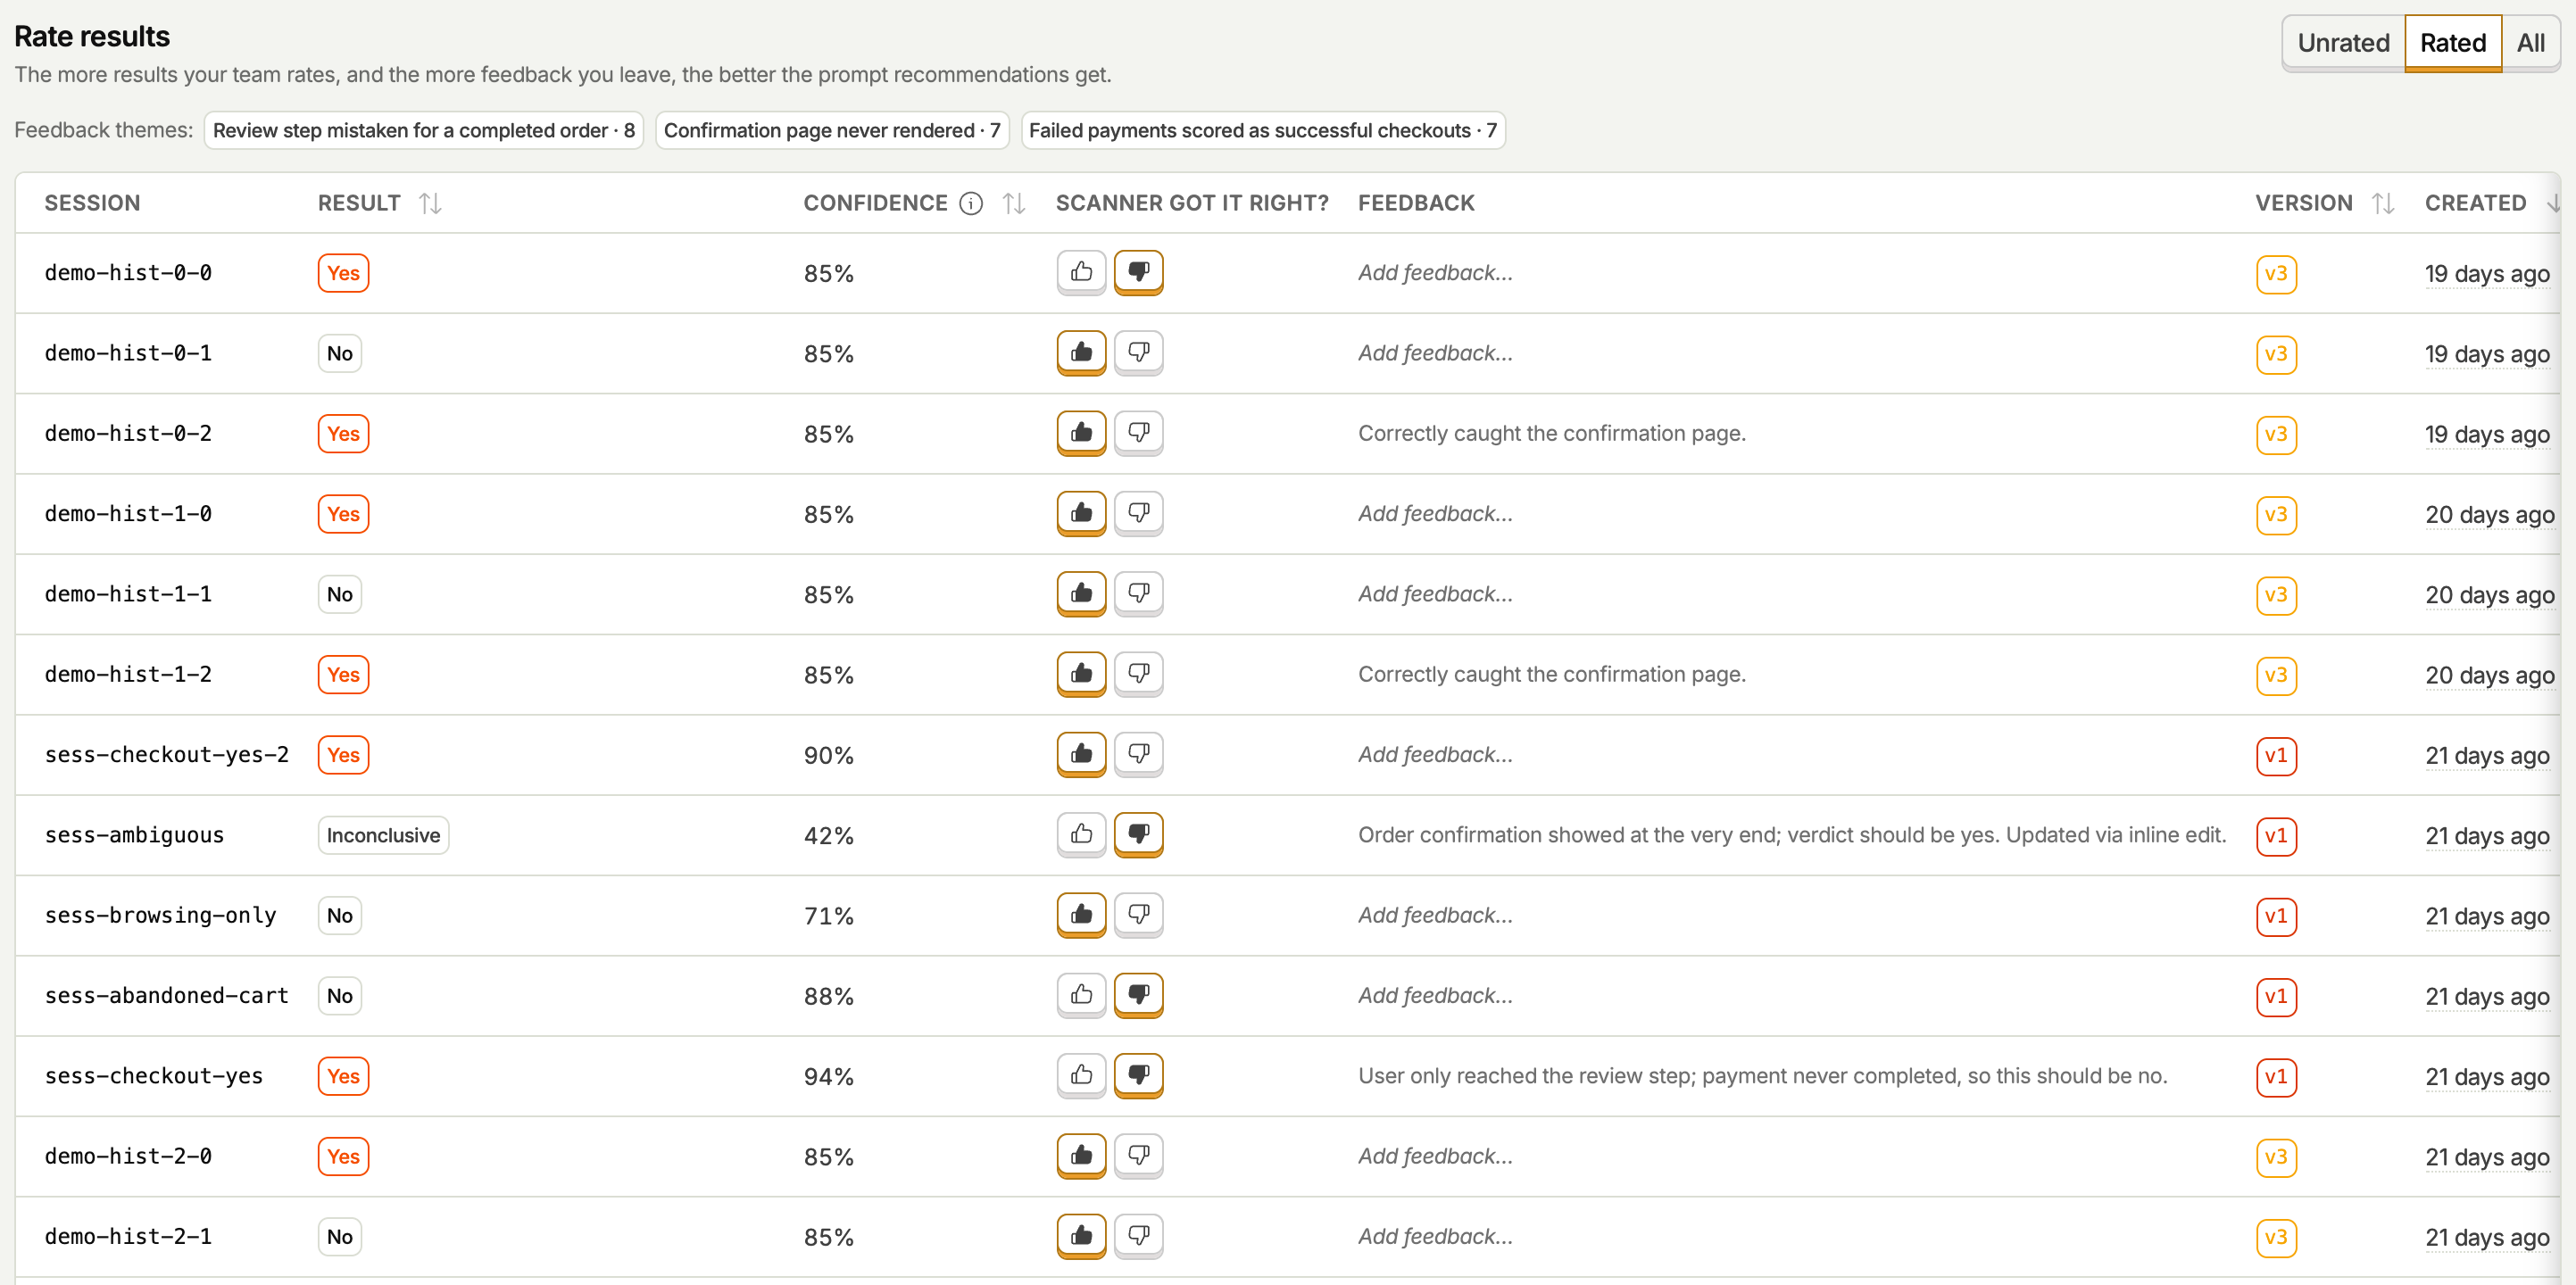
Task: Click thumbs down for demo-hist-2-1
Action: coord(1138,1236)
